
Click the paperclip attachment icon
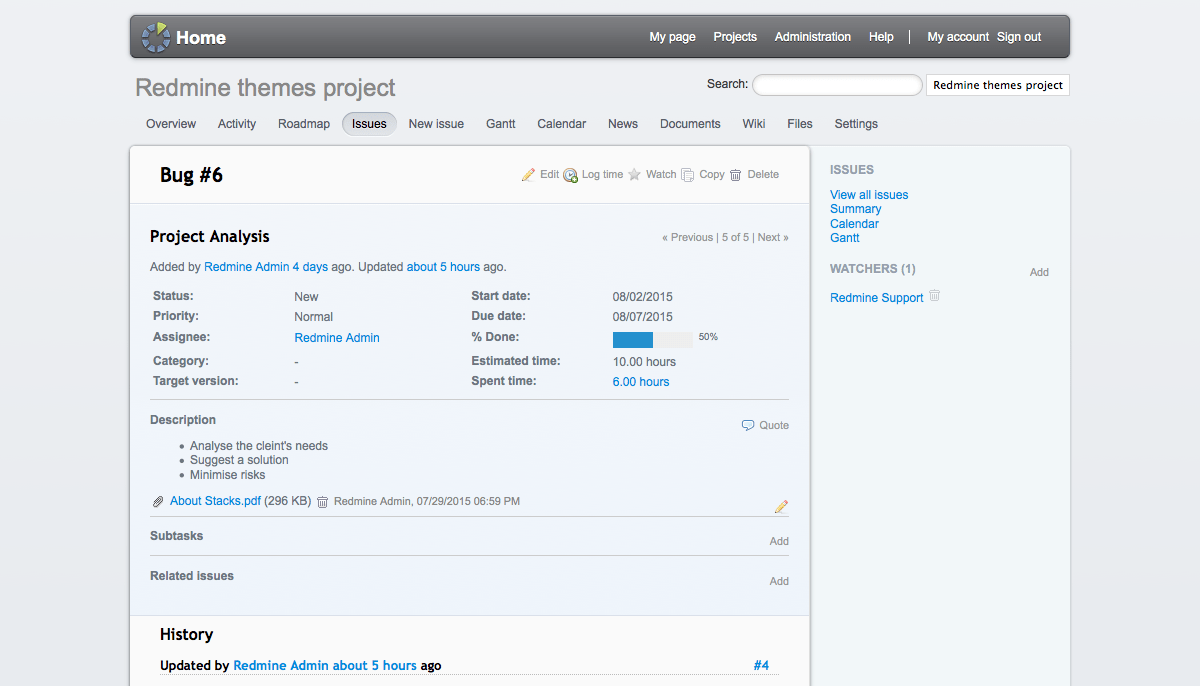point(158,502)
